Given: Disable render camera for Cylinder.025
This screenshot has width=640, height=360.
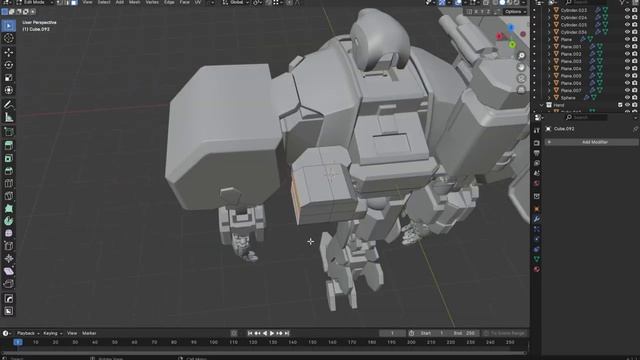Looking at the screenshot, I should click(635, 25).
